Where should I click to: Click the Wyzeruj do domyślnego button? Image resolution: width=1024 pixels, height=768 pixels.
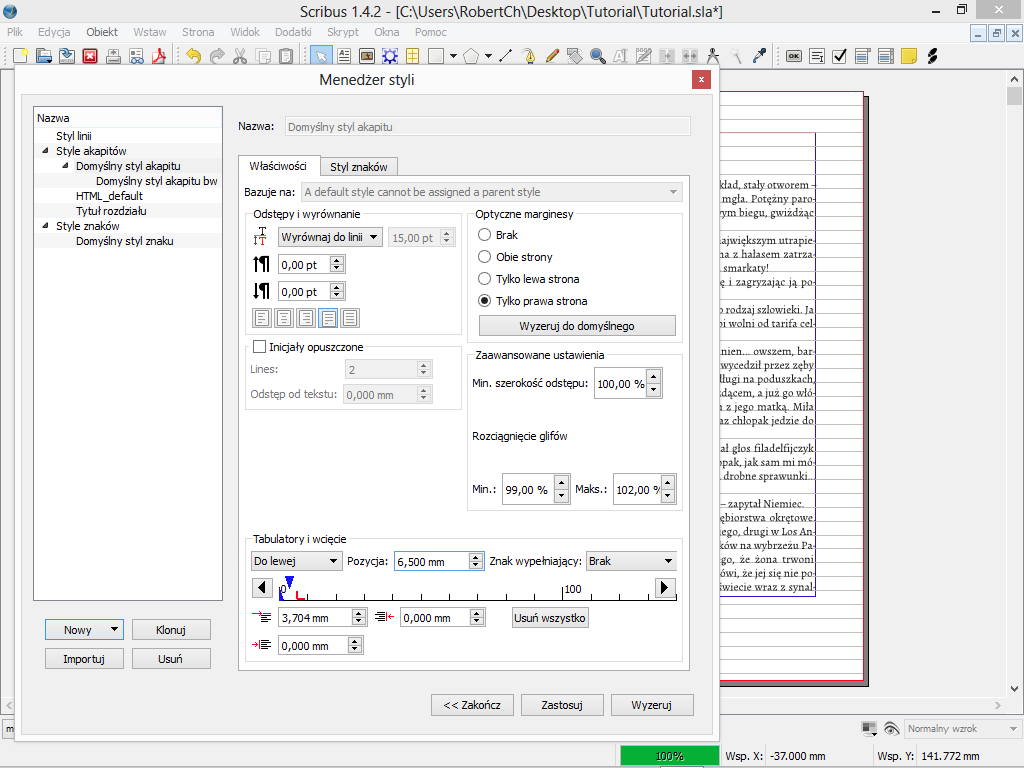coord(577,326)
